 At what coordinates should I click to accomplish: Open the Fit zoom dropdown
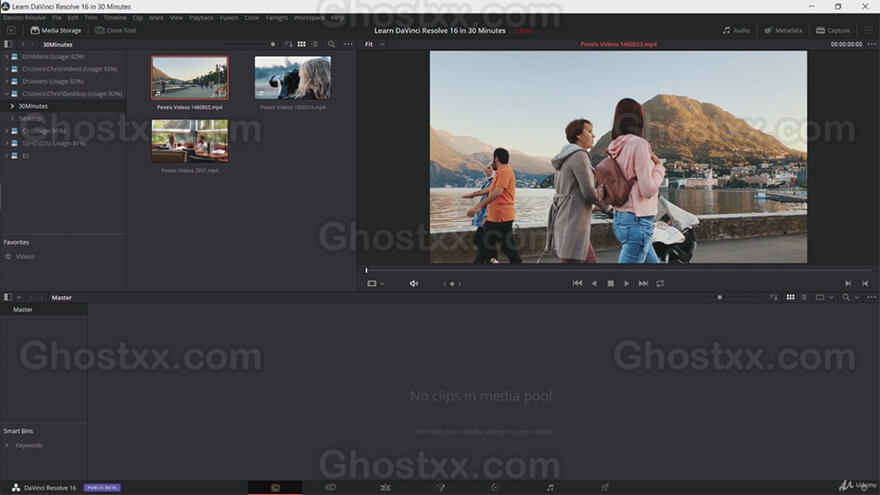[x=374, y=44]
